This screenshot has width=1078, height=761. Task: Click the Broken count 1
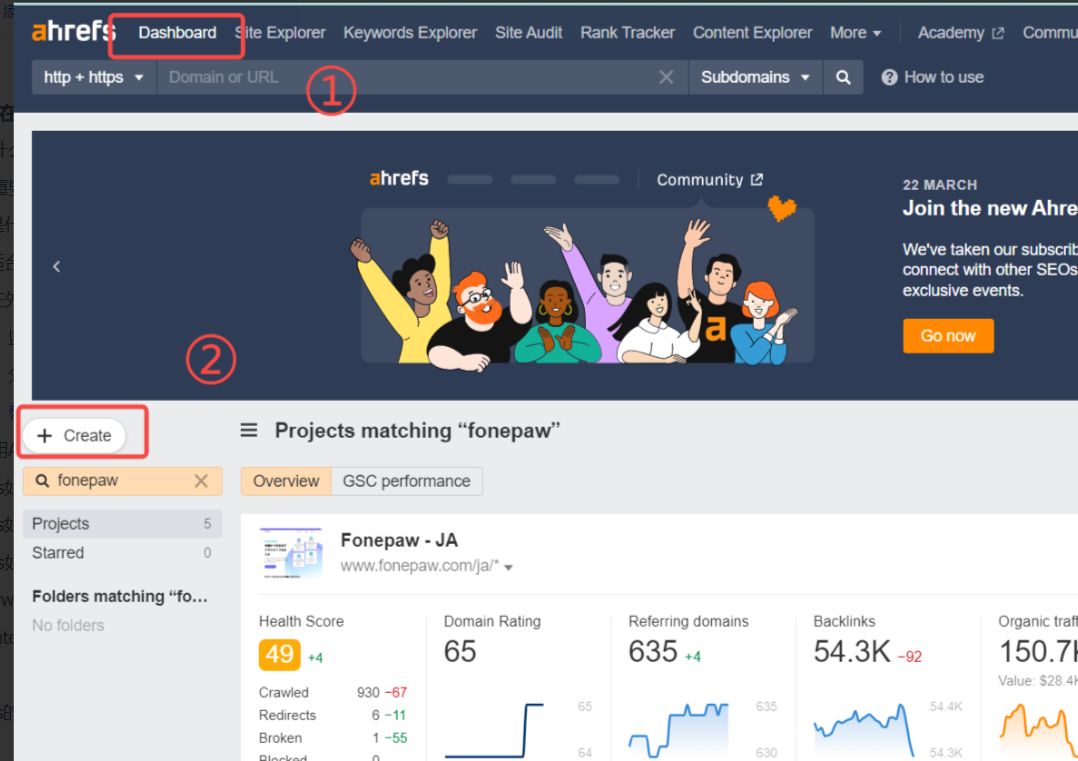pyautogui.click(x=375, y=738)
